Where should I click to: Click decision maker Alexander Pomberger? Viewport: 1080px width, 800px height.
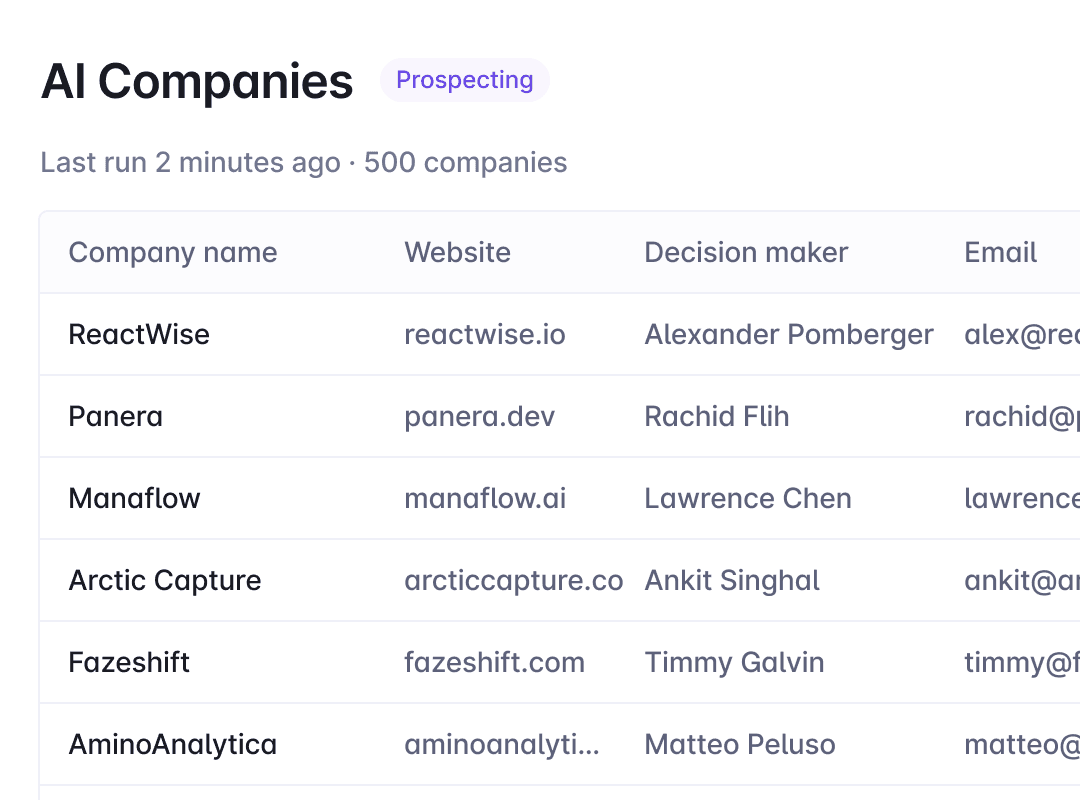click(x=788, y=334)
